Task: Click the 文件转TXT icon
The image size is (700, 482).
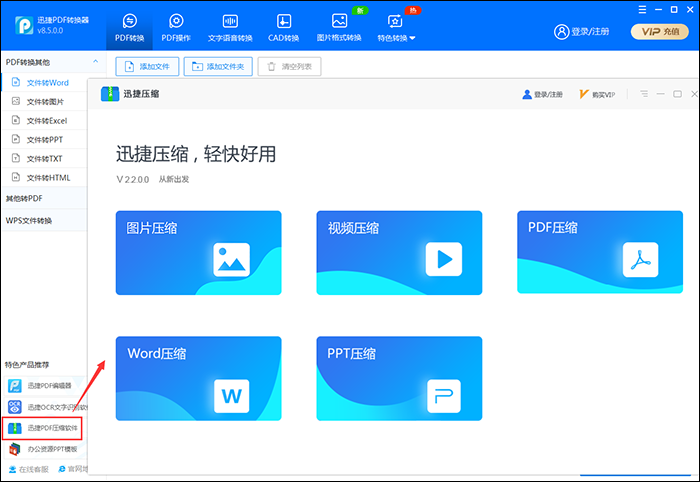Action: pos(16,158)
